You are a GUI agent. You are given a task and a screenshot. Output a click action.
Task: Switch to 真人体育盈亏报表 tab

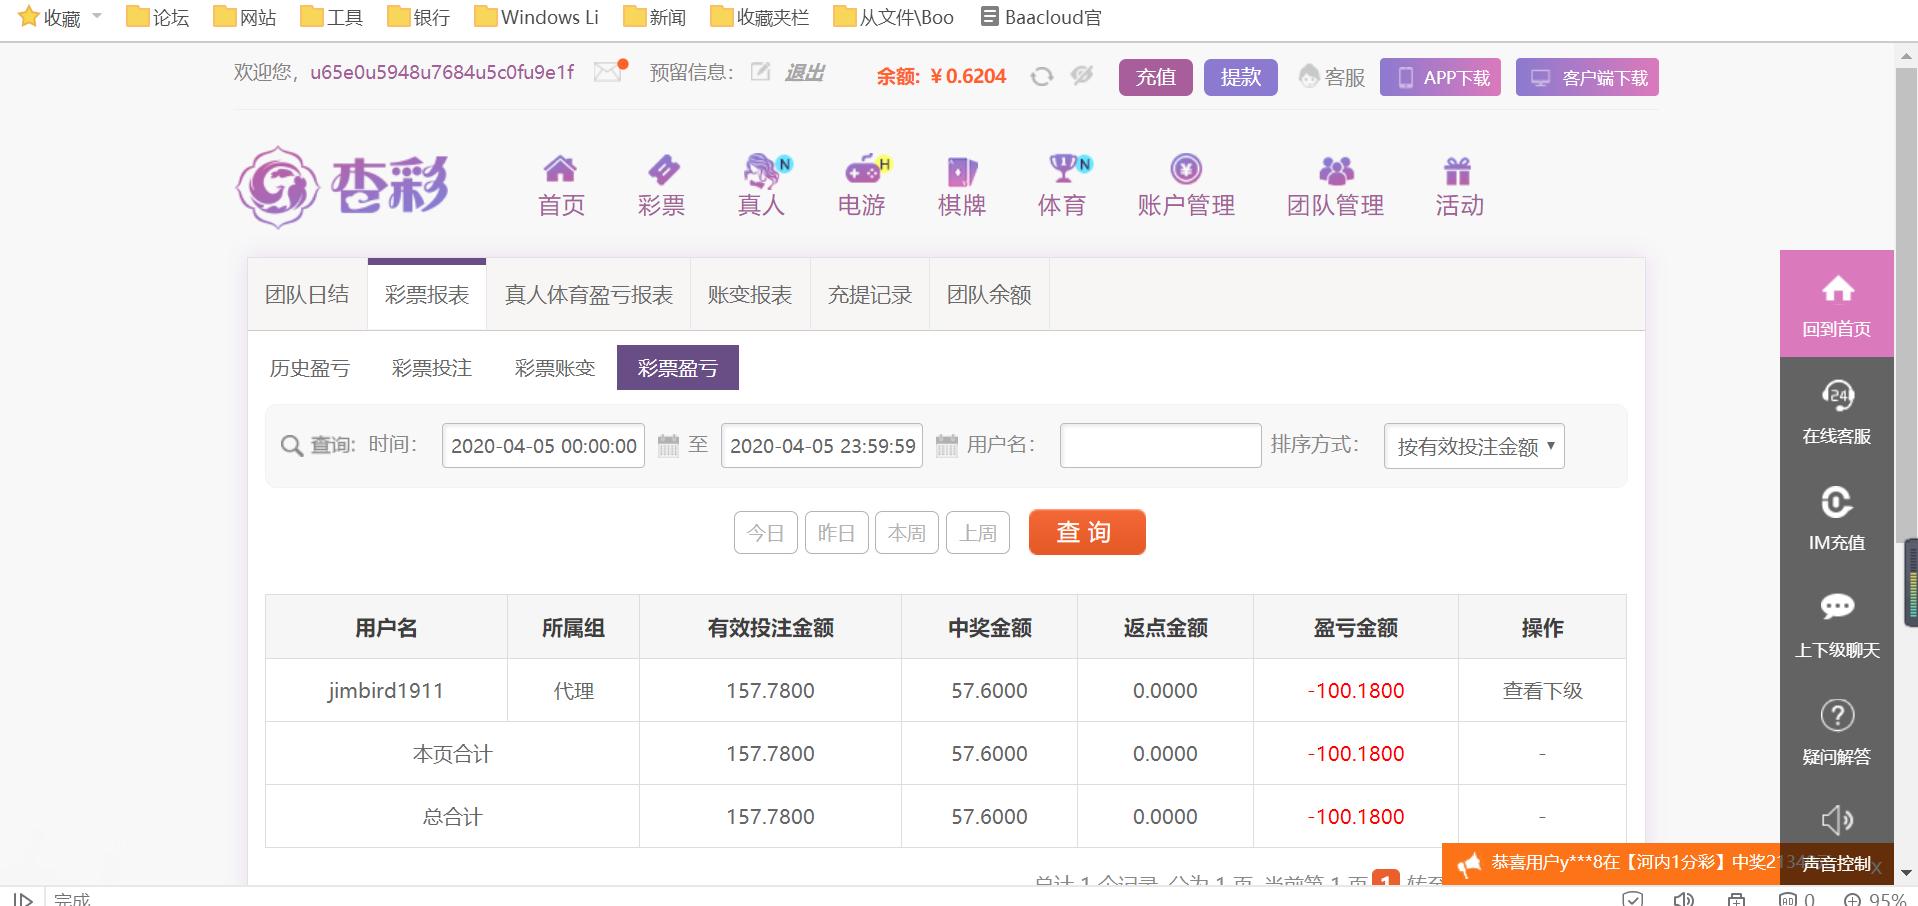(x=588, y=295)
